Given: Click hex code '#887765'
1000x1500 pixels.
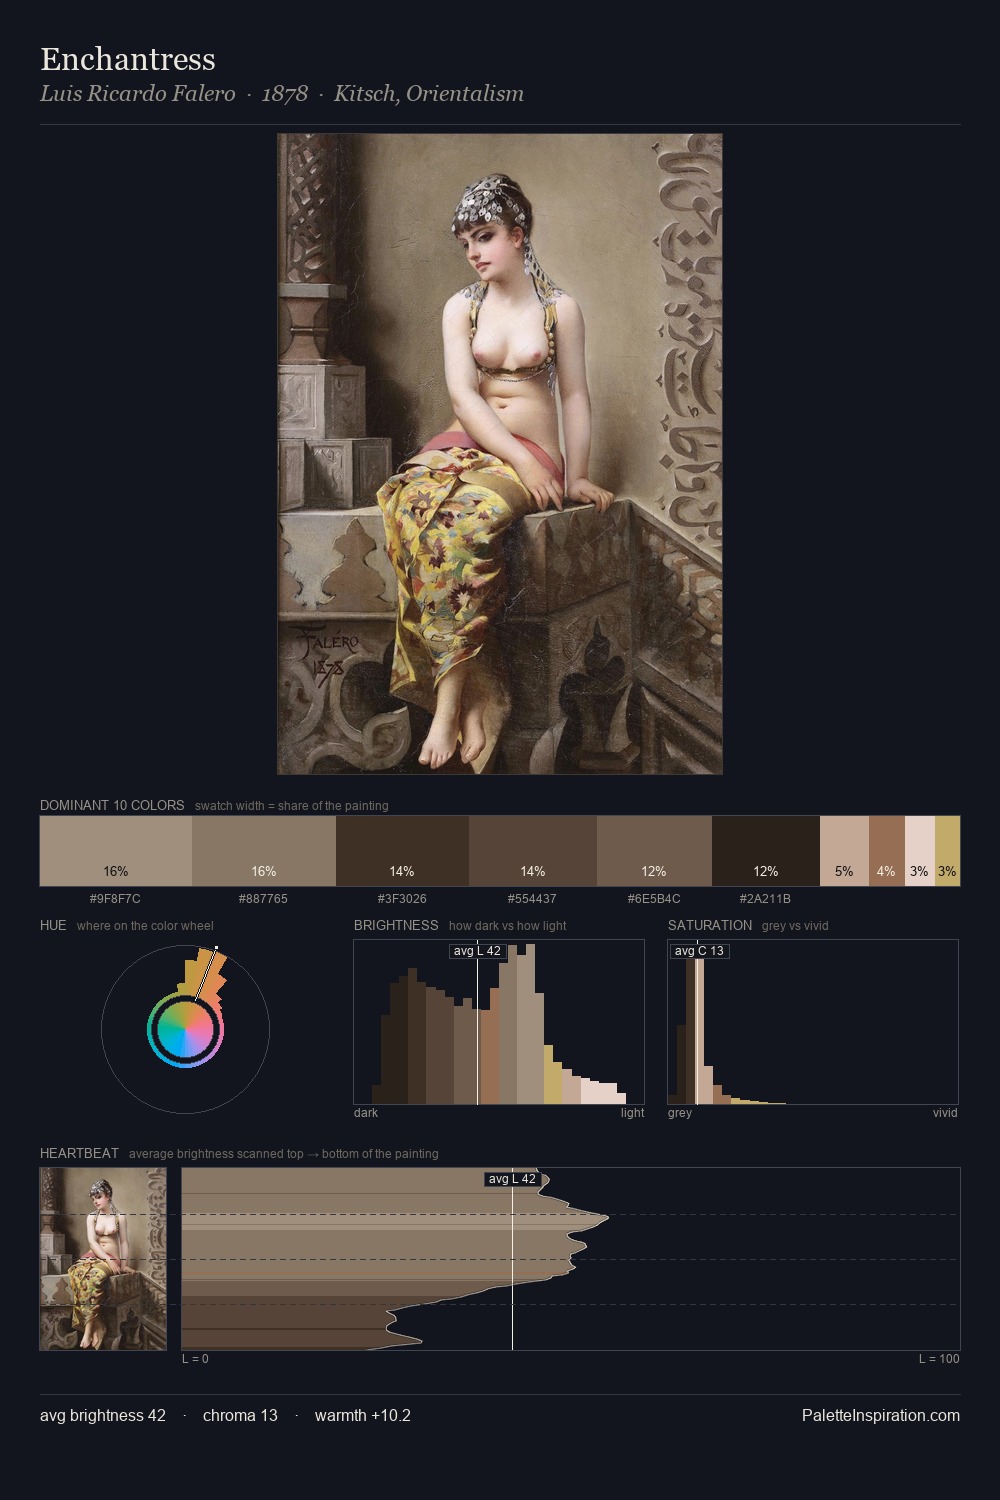Looking at the screenshot, I should pos(263,898).
